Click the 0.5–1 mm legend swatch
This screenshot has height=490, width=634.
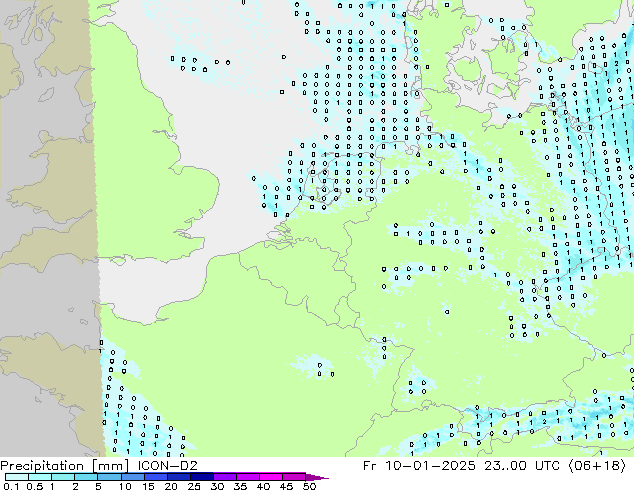tap(40, 477)
